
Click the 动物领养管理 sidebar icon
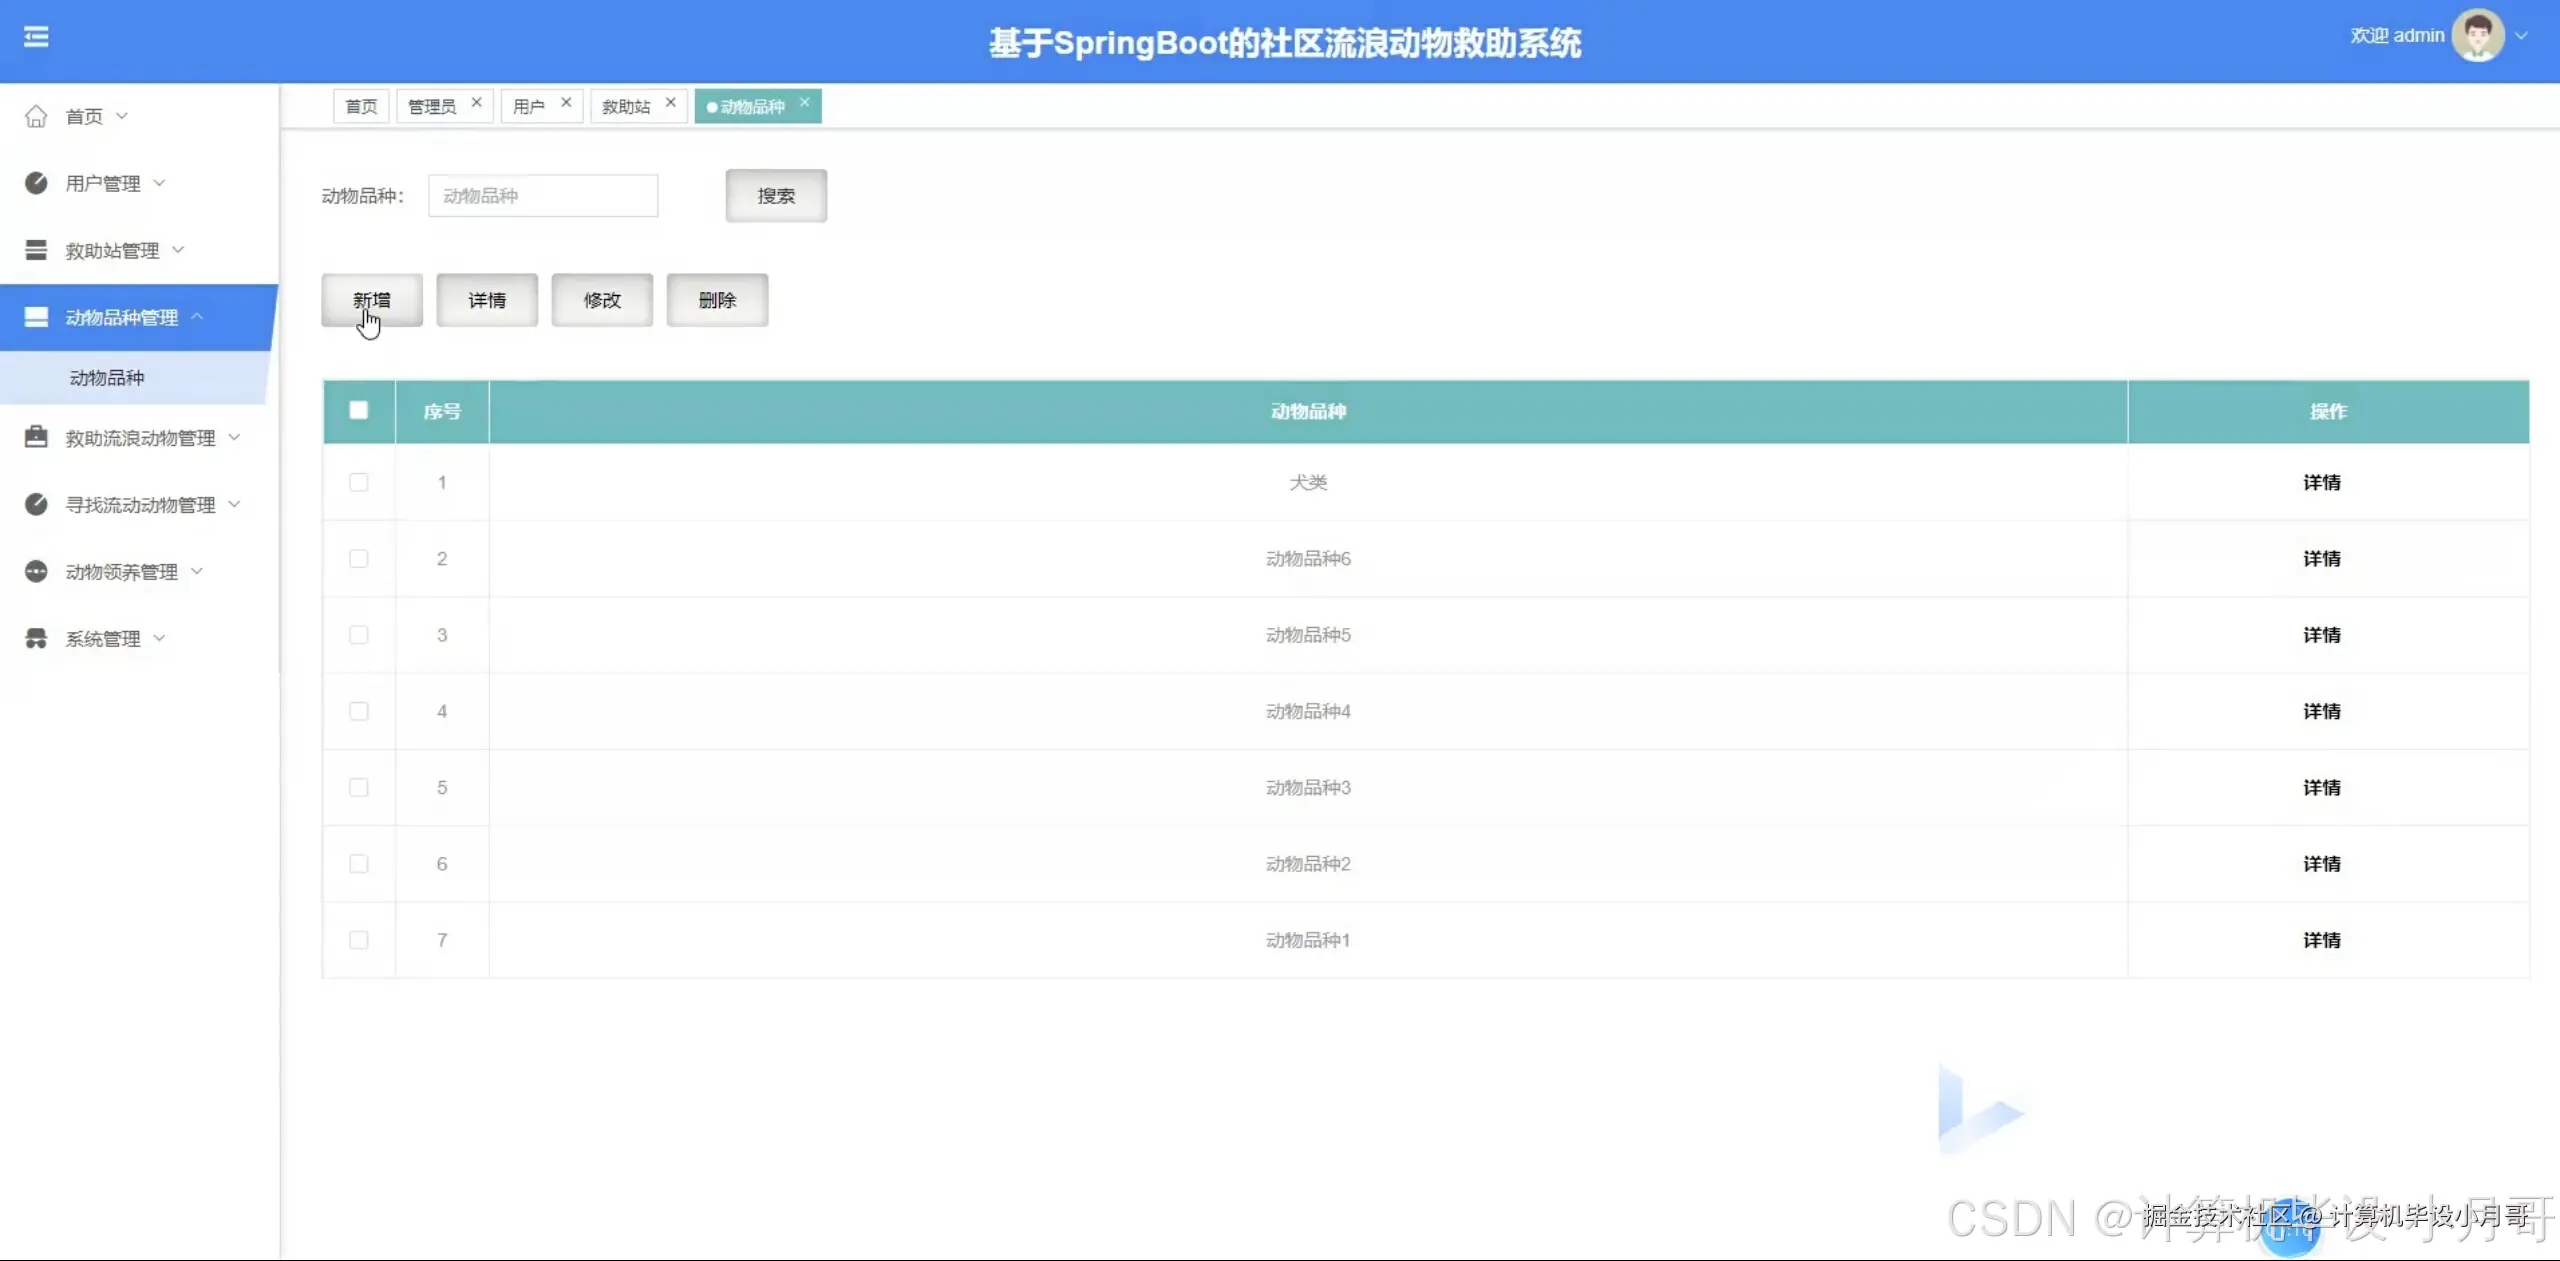point(36,571)
